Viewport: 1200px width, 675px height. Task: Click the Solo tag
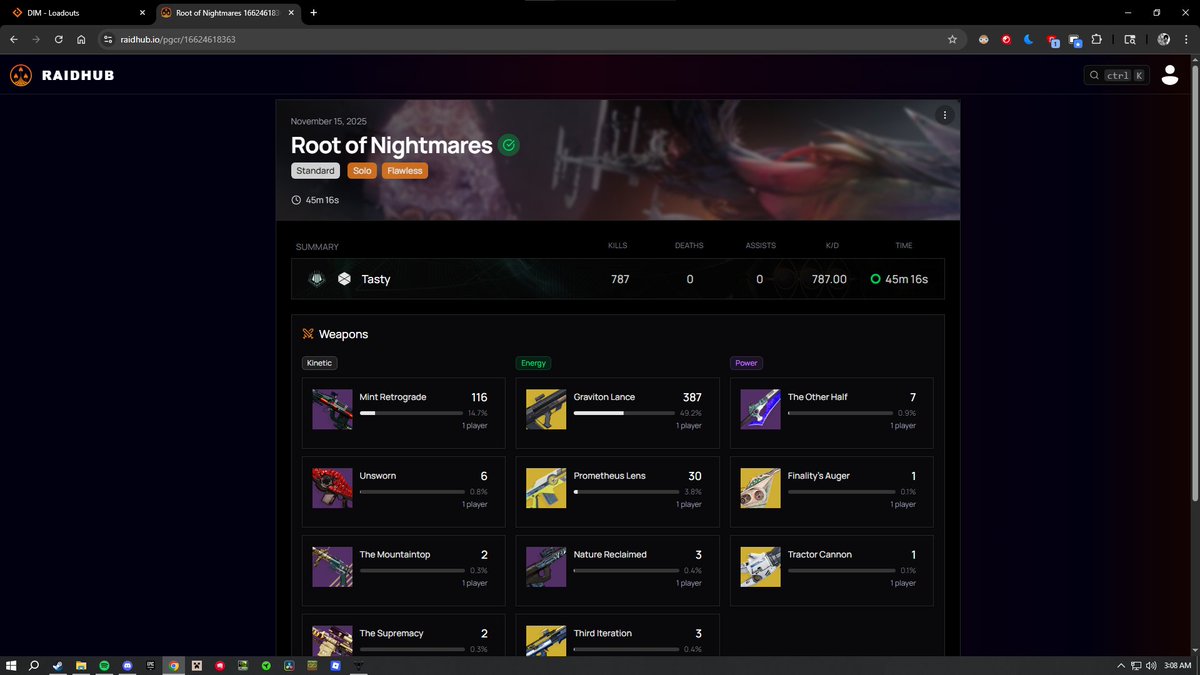coord(362,171)
